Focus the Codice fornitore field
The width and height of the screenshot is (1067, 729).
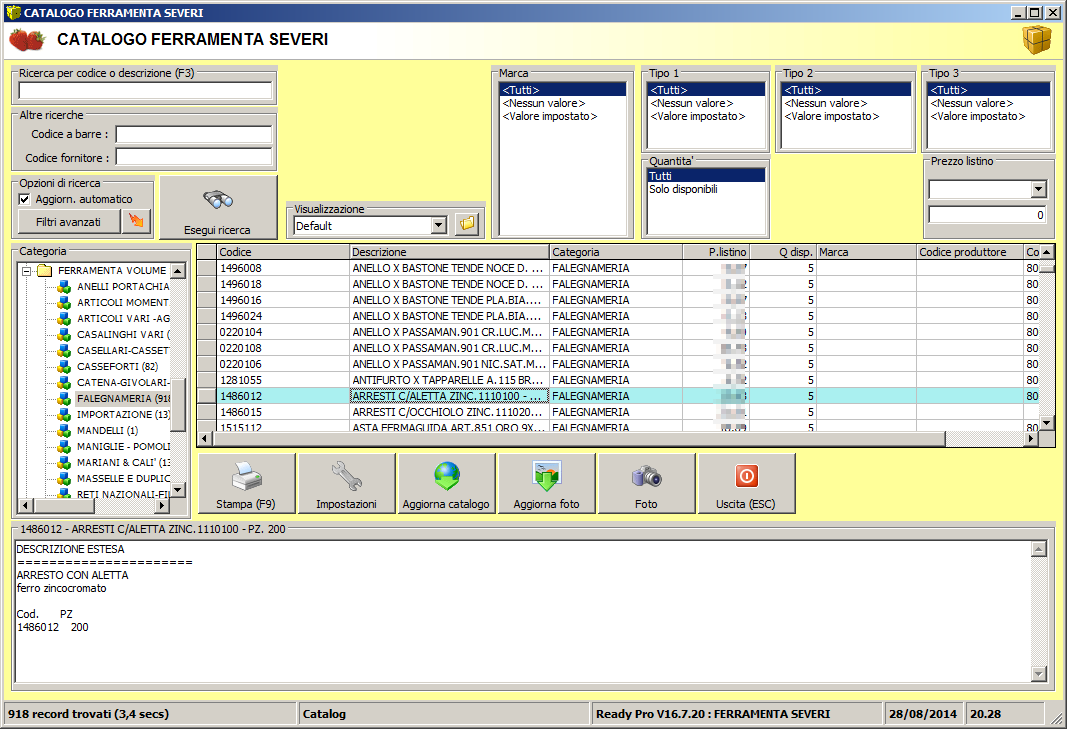click(194, 157)
